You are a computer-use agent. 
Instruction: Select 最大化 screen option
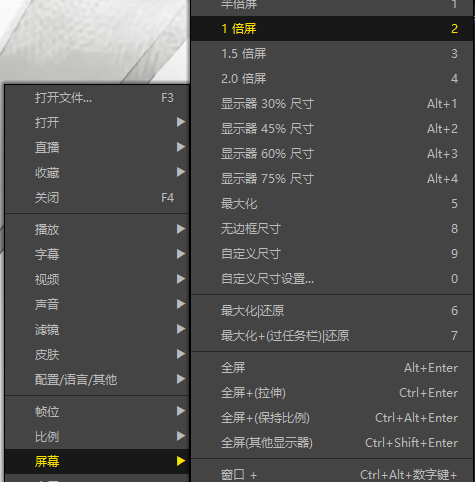(332, 204)
